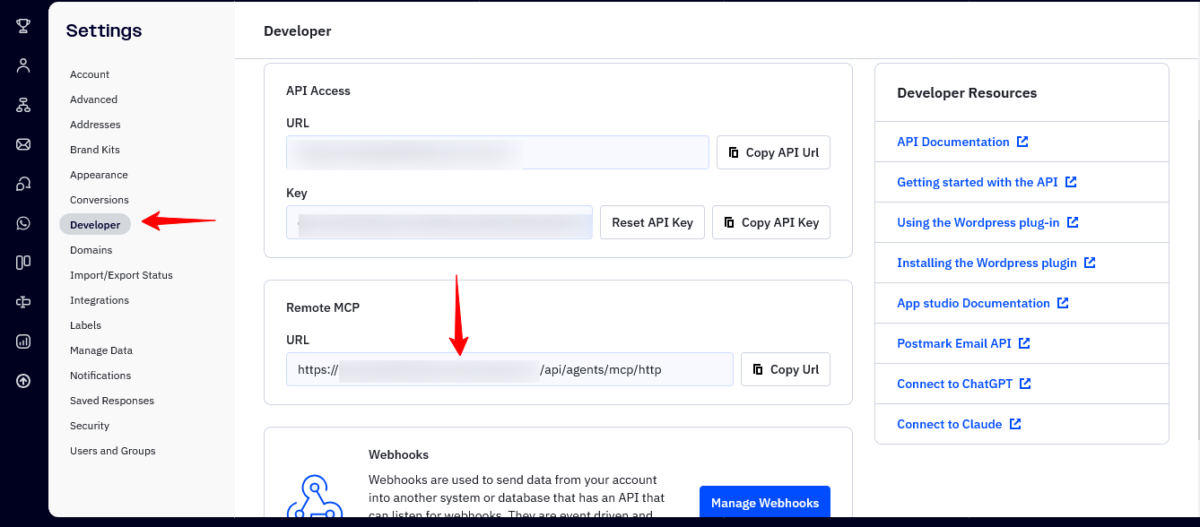Open the email envelope icon
The image size is (1200, 527).
[x=23, y=144]
